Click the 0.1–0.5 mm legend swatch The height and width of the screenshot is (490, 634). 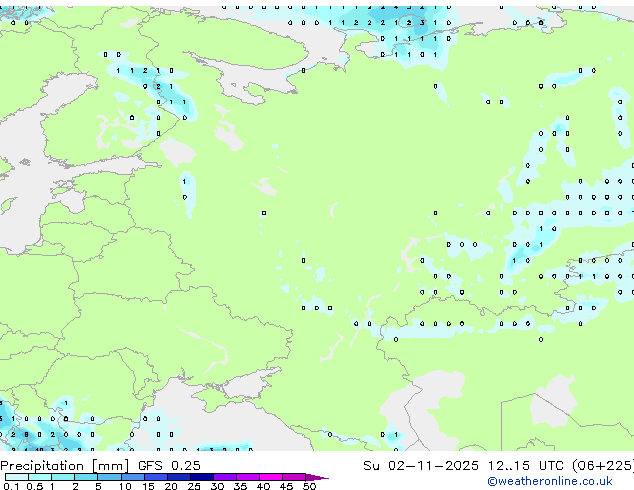tap(17, 477)
